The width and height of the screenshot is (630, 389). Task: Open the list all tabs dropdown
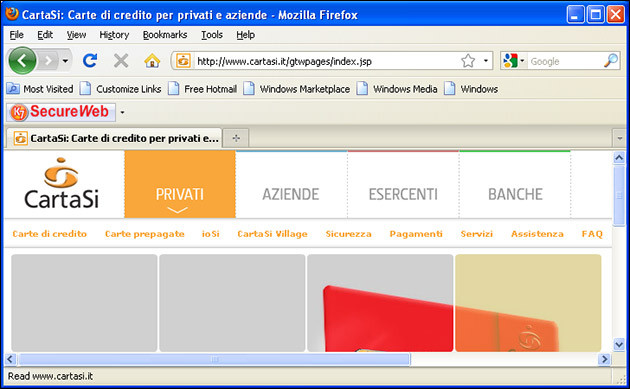click(619, 139)
